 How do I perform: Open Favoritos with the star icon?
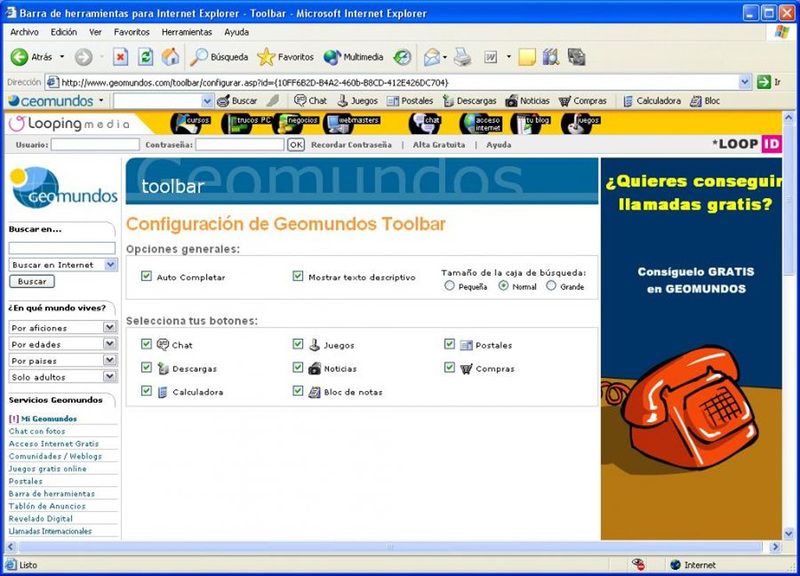click(x=266, y=57)
